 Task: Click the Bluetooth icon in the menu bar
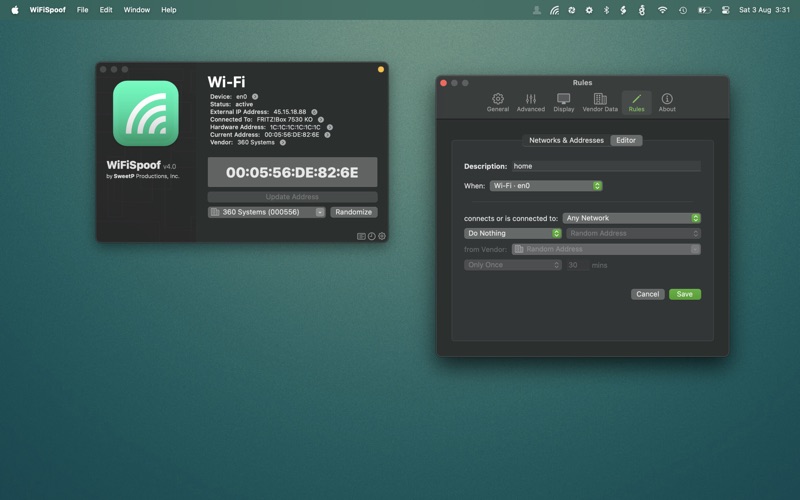tap(606, 10)
